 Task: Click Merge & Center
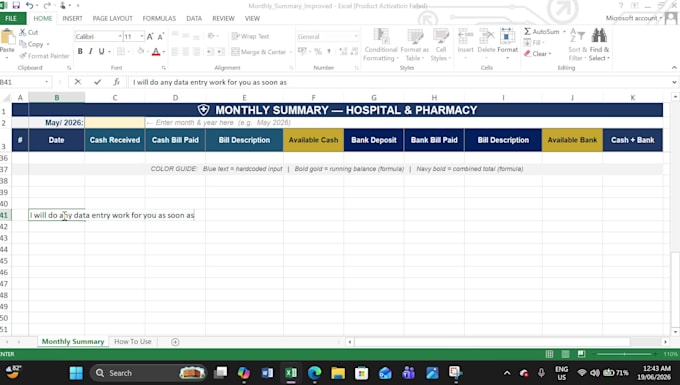pyautogui.click(x=259, y=52)
